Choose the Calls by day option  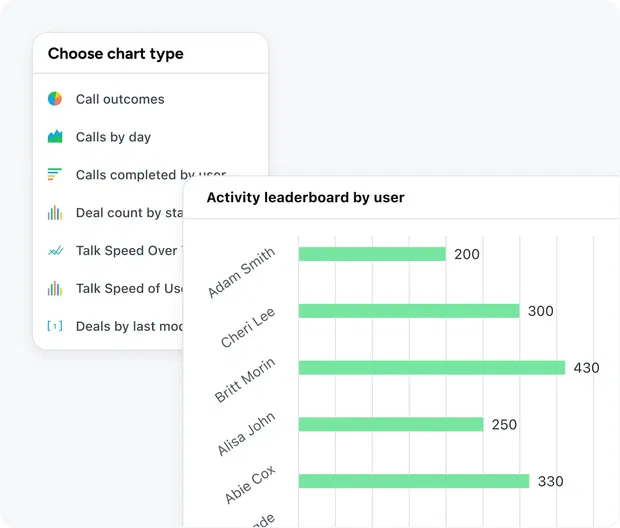pyautogui.click(x=113, y=137)
